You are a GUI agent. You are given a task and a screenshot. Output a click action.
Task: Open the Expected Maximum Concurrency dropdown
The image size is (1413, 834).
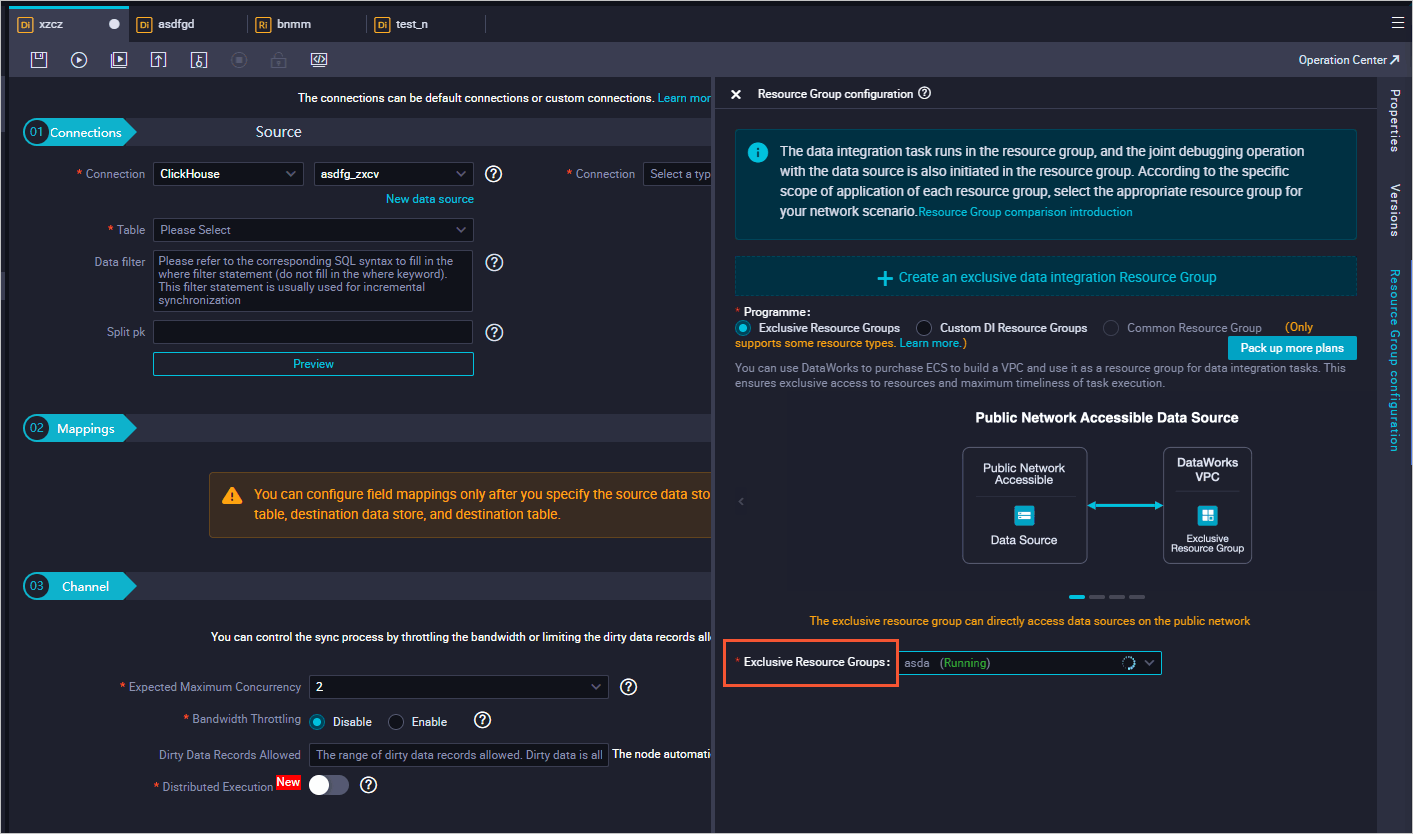click(458, 687)
